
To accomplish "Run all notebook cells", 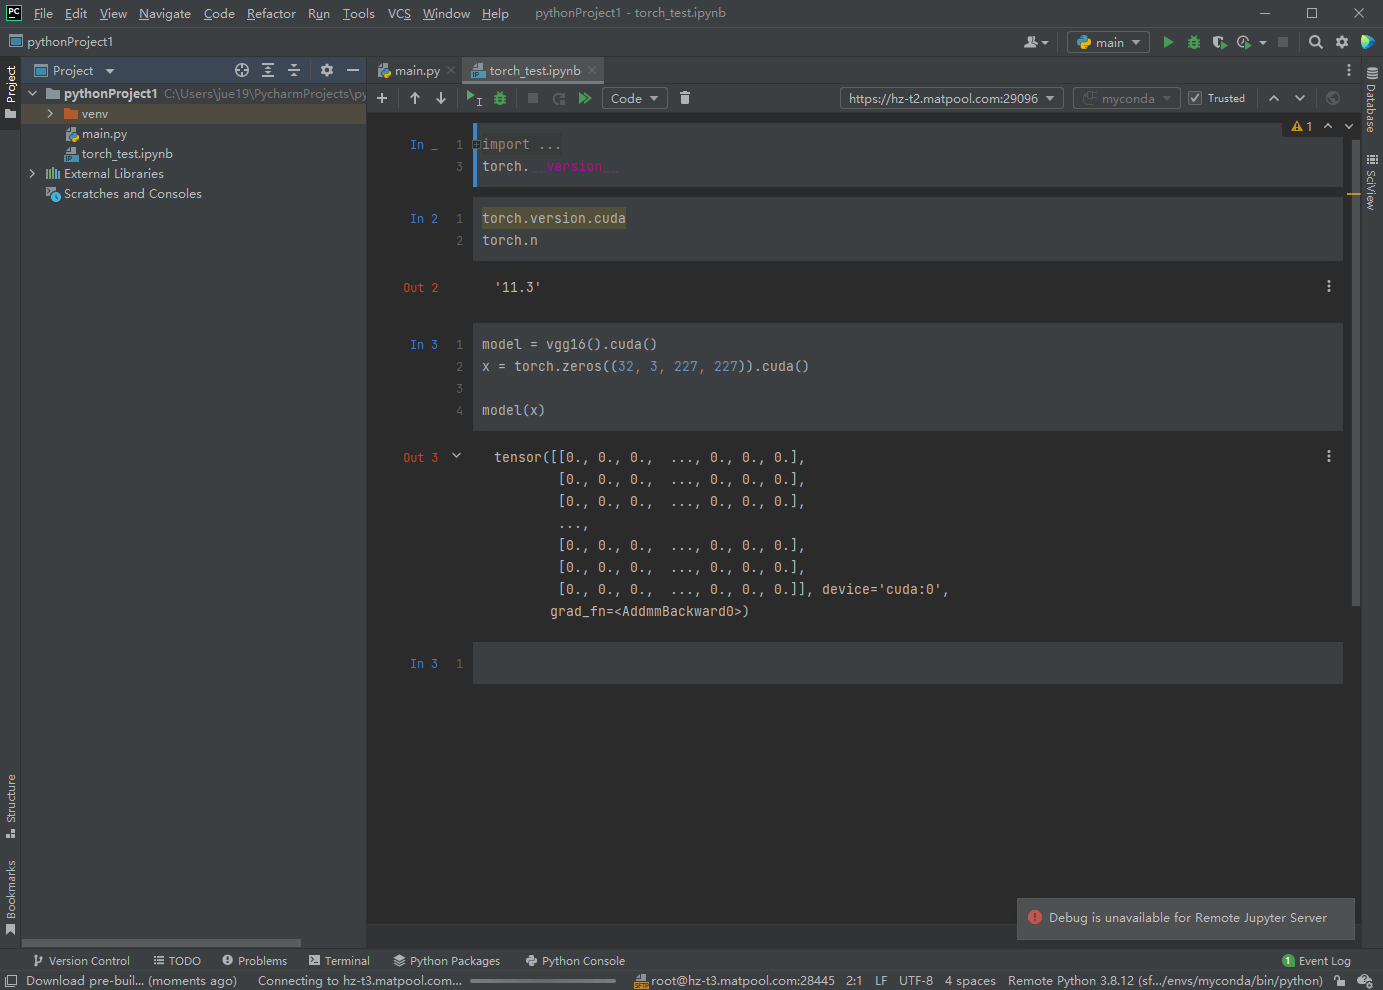I will click(585, 98).
